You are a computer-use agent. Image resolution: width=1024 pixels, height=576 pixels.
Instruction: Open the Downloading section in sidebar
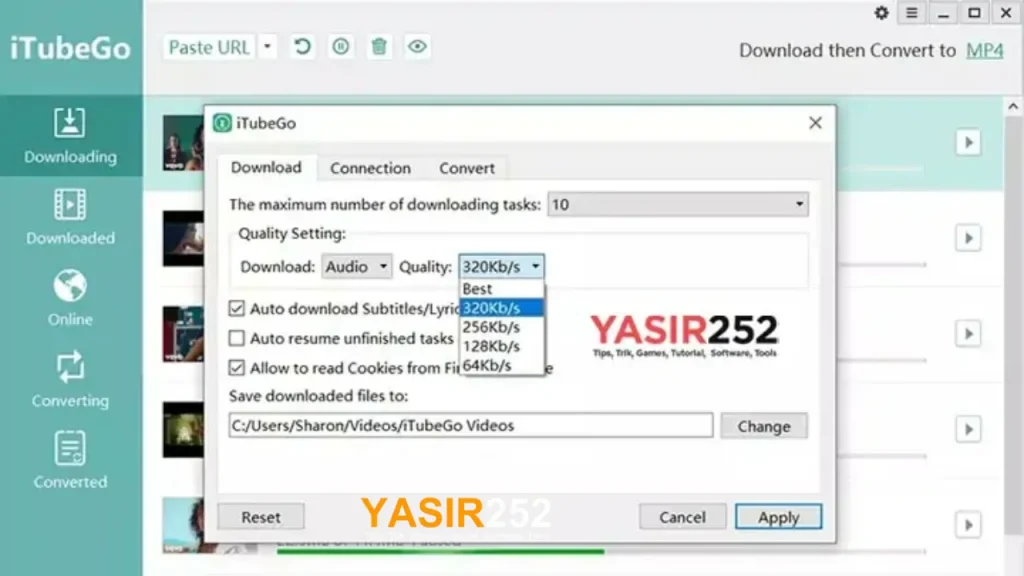point(71,136)
